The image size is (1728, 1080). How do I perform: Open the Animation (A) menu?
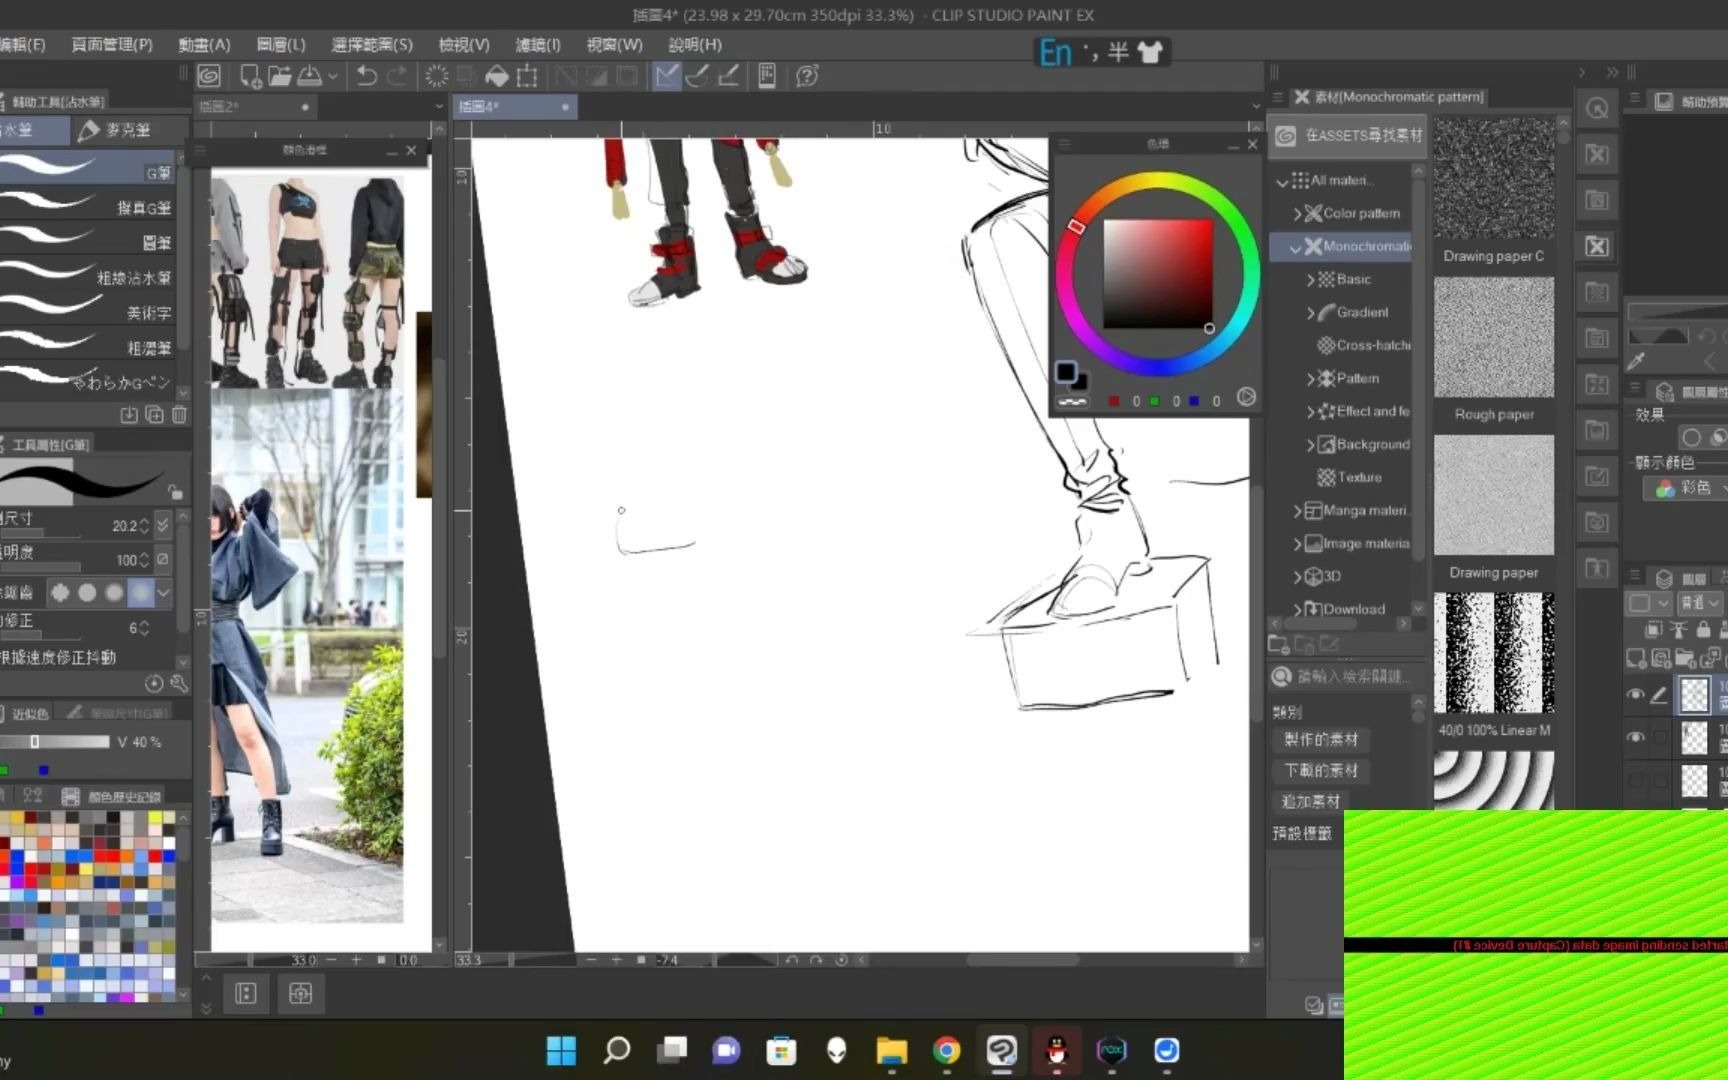[x=204, y=44]
